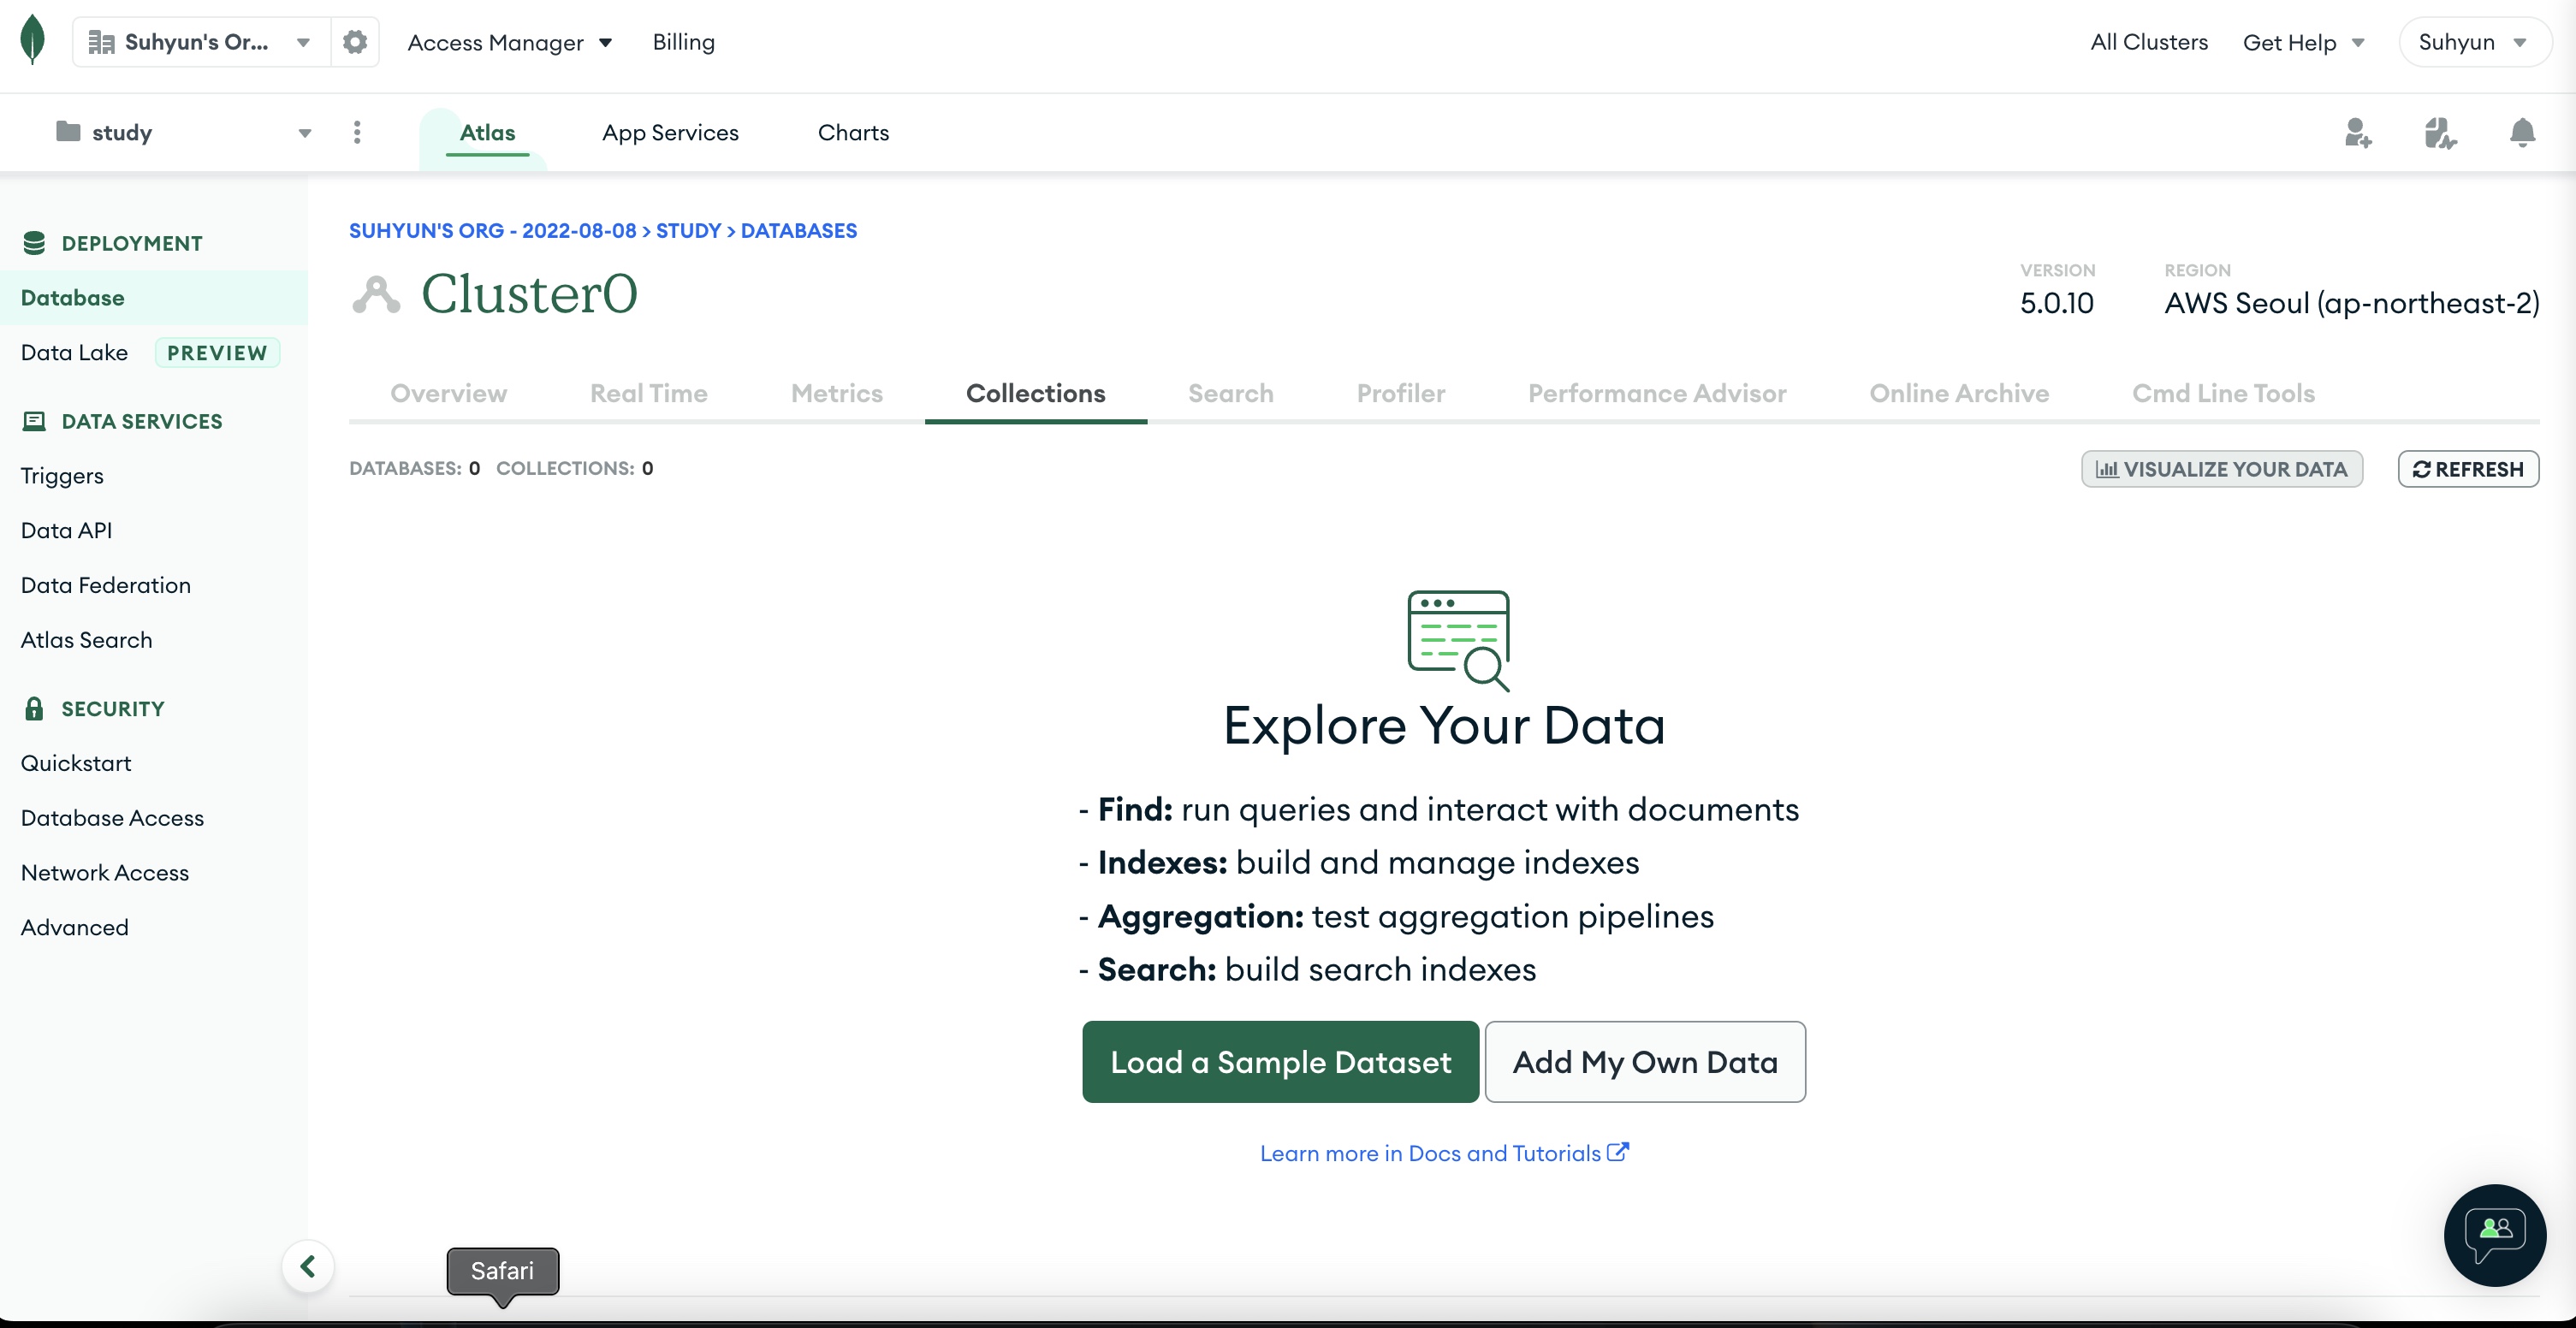Click the Cluster0 cluster icon

376,294
